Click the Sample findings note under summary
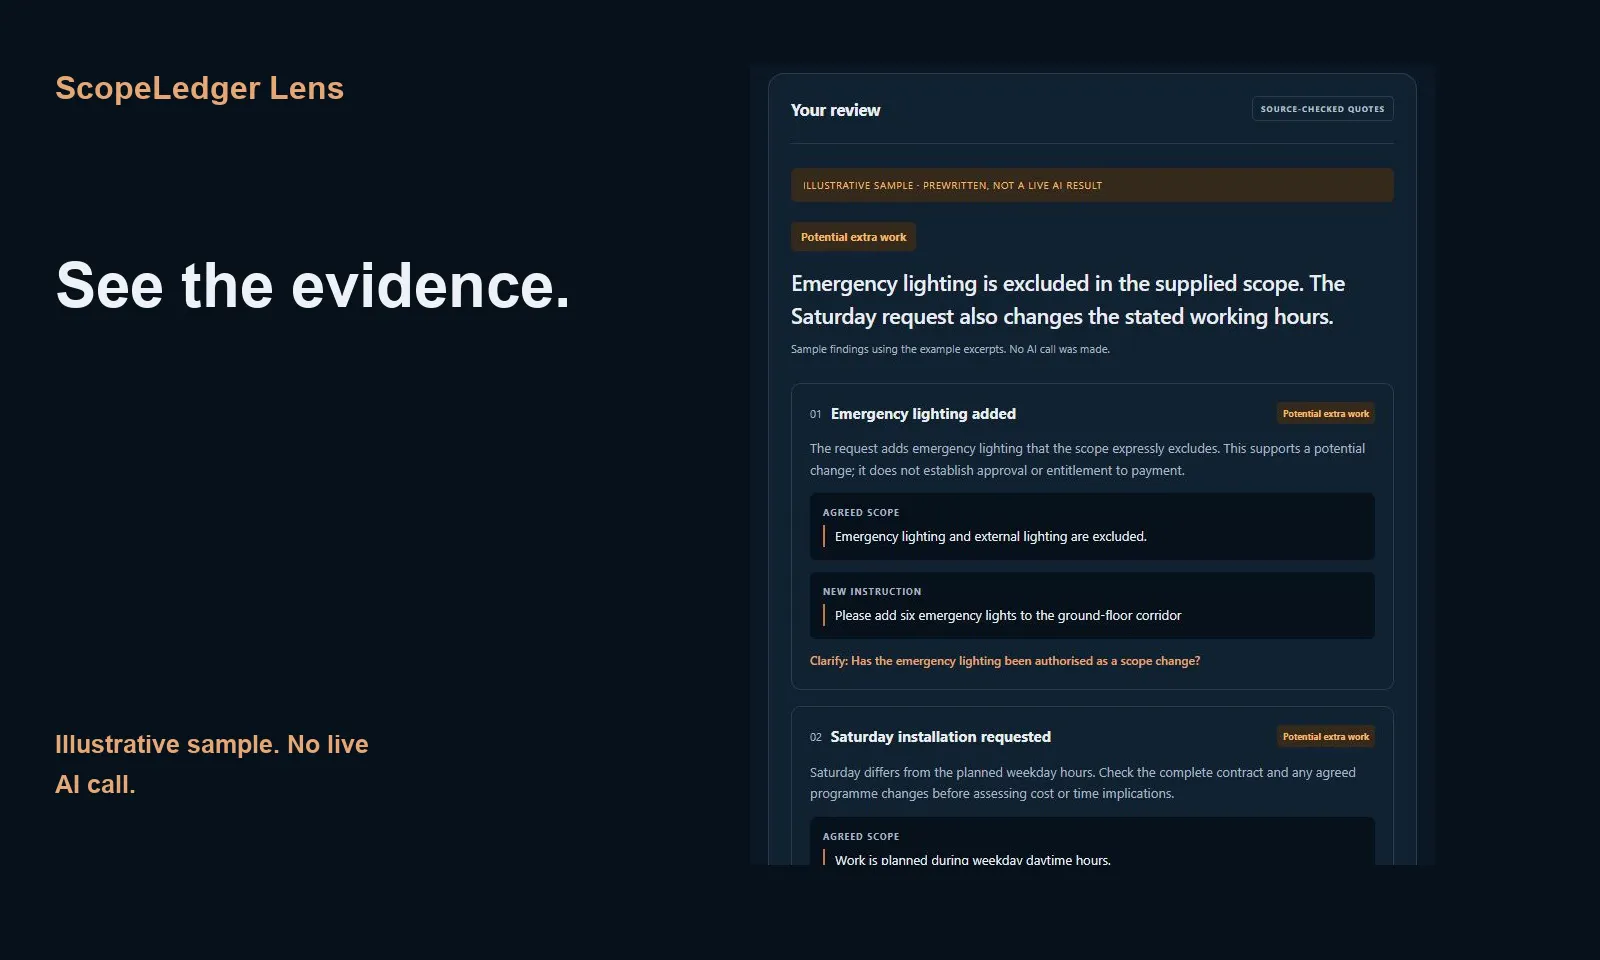 pos(950,349)
